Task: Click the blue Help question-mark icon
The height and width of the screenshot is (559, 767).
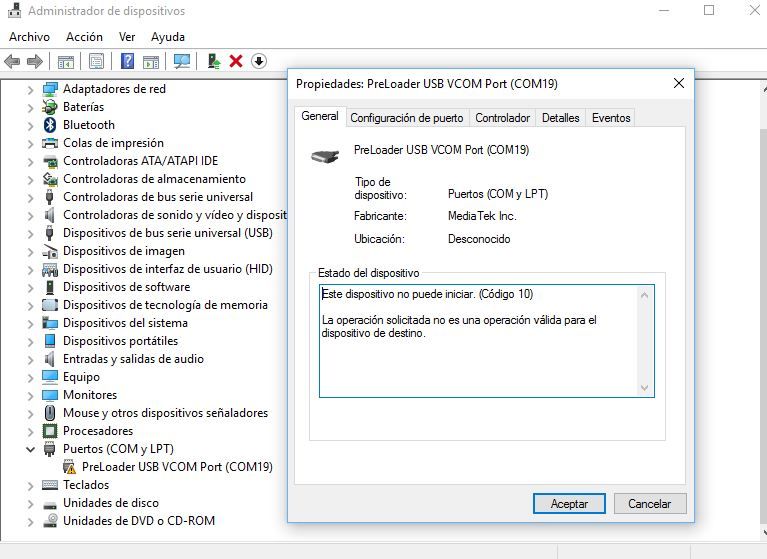Action: click(127, 61)
